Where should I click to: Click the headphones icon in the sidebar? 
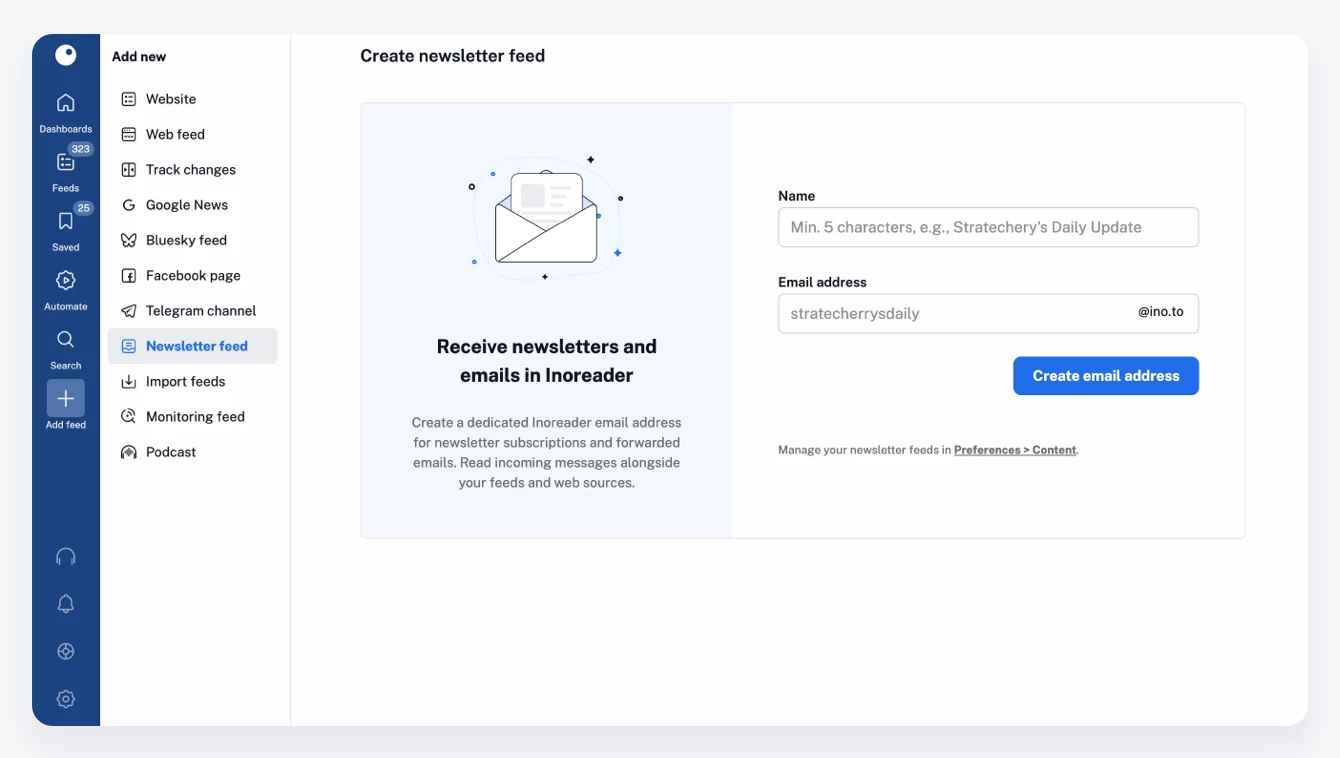click(66, 557)
